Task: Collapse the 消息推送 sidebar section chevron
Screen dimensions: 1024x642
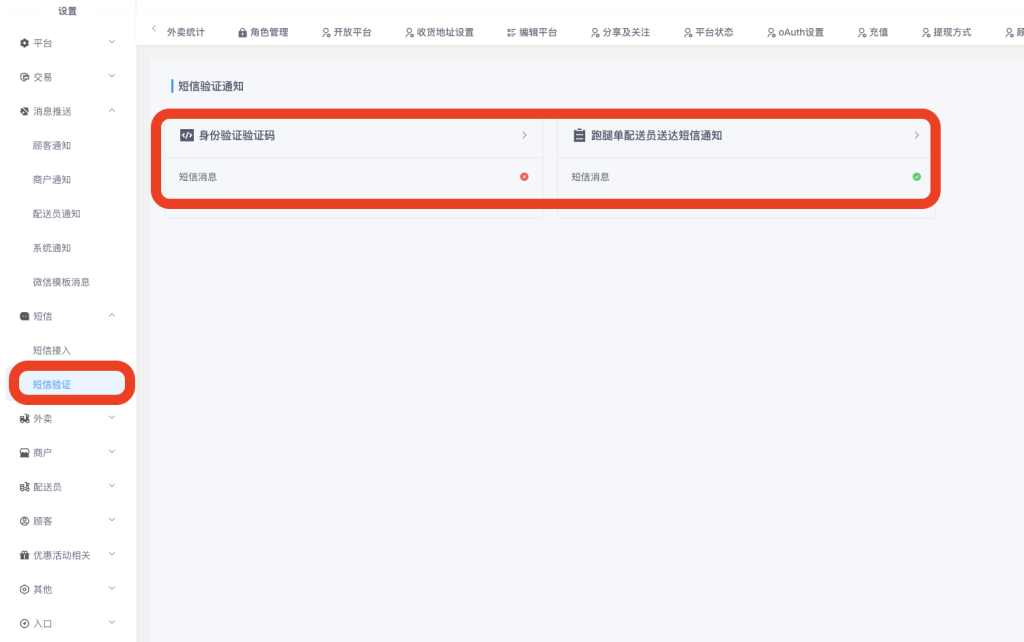Action: [x=112, y=111]
